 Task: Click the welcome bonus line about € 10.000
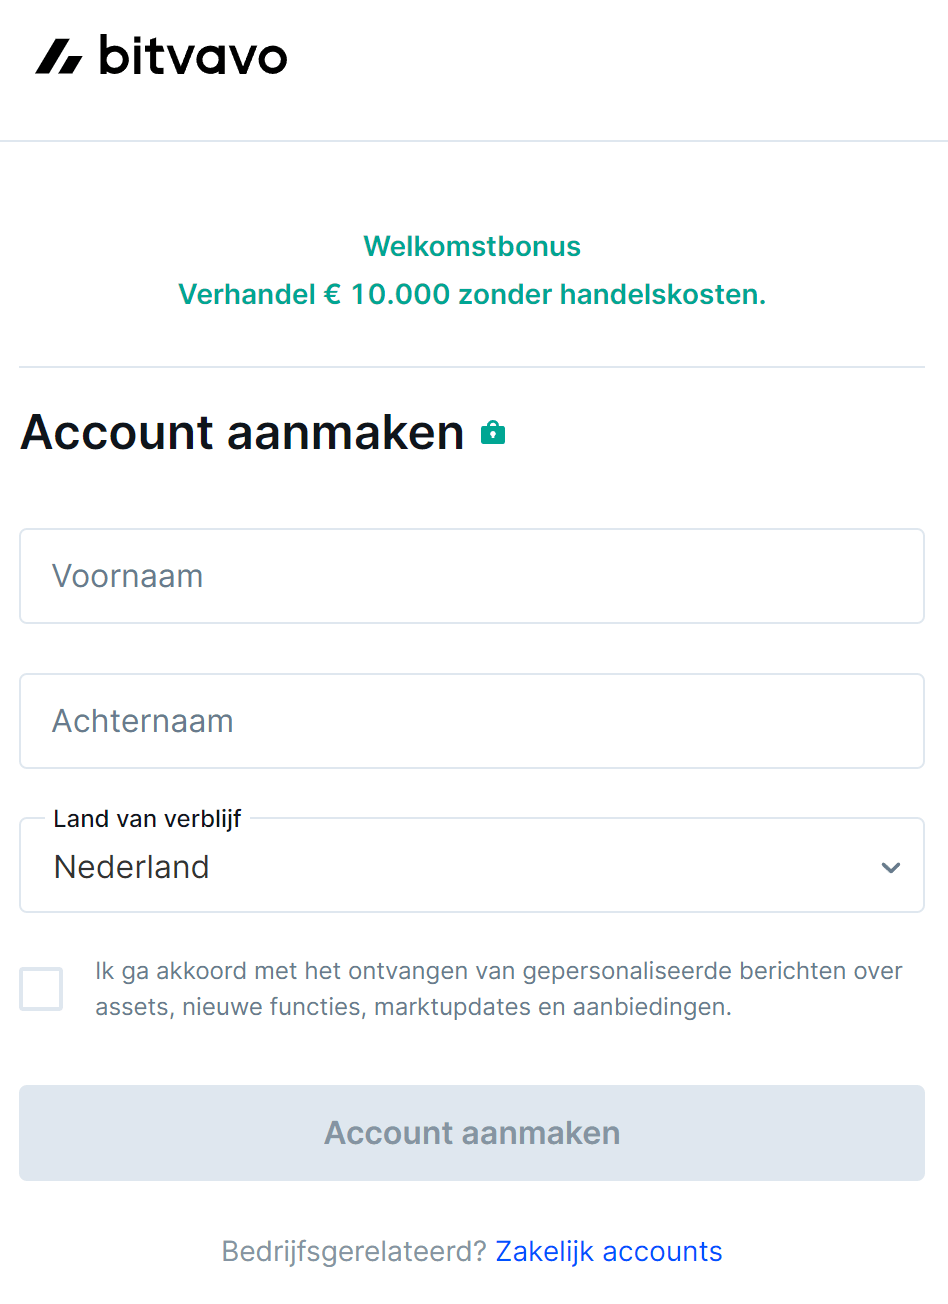(472, 294)
